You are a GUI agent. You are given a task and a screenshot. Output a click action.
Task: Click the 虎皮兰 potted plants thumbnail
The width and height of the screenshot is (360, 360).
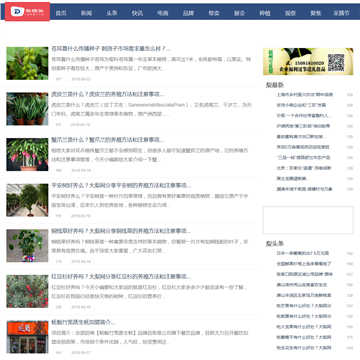point(27,109)
